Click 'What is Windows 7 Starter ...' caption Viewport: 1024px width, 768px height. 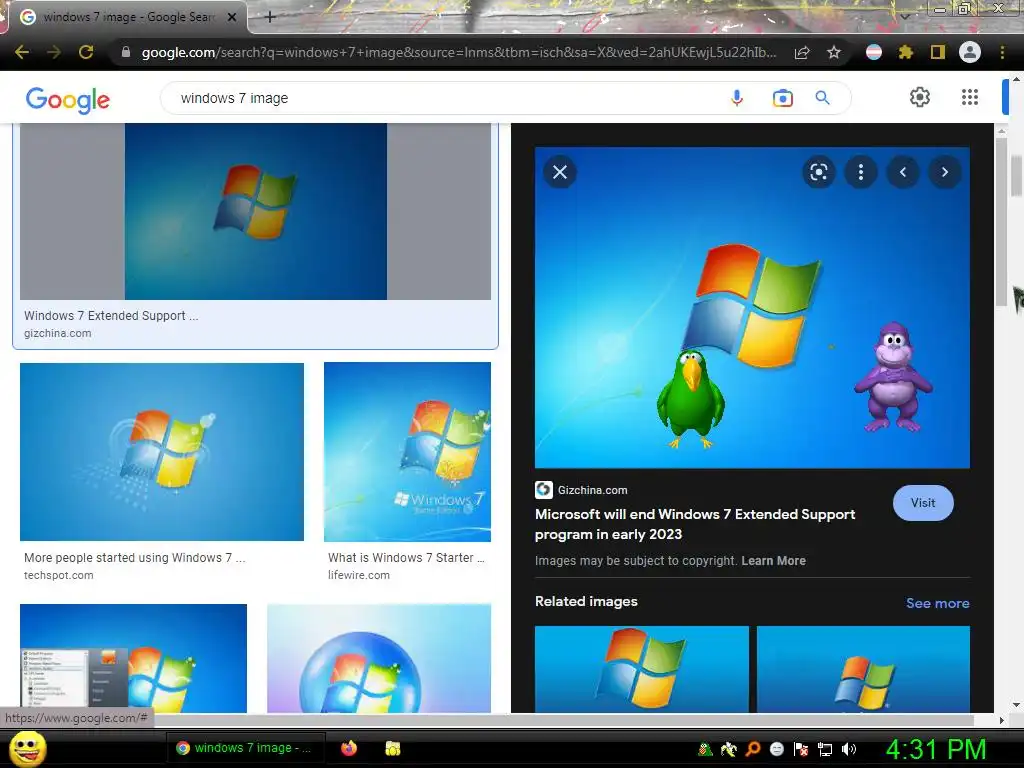tap(406, 558)
